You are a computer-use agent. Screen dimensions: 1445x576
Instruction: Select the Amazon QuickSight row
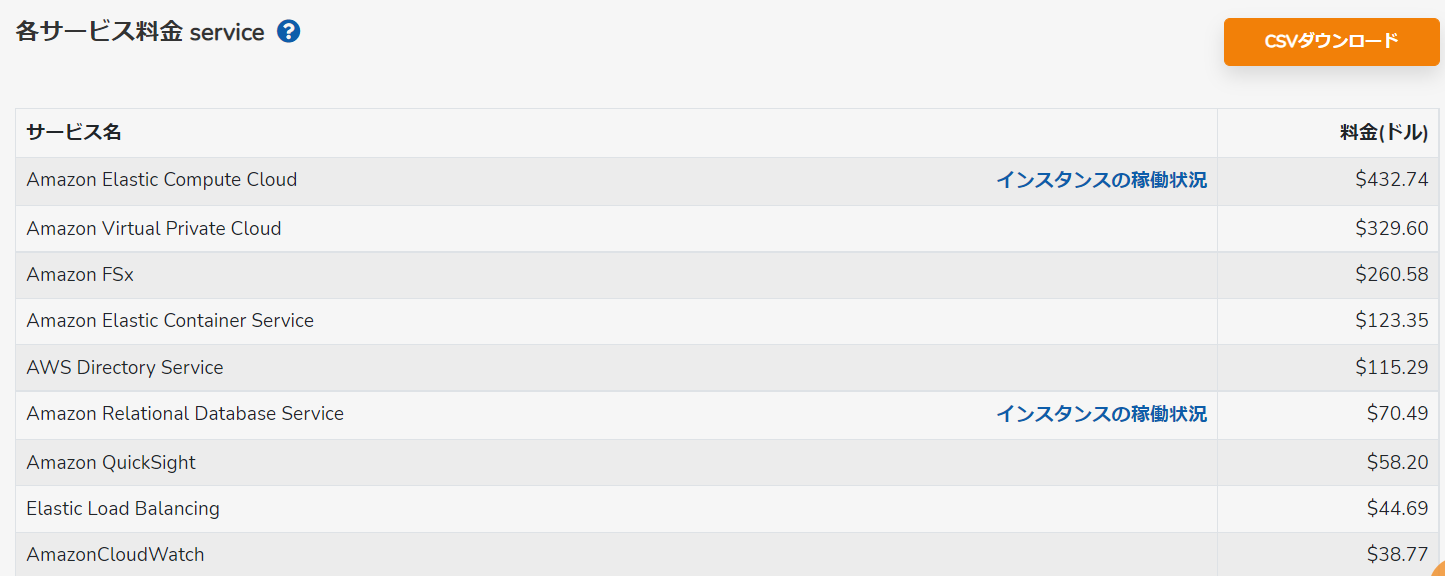(727, 462)
